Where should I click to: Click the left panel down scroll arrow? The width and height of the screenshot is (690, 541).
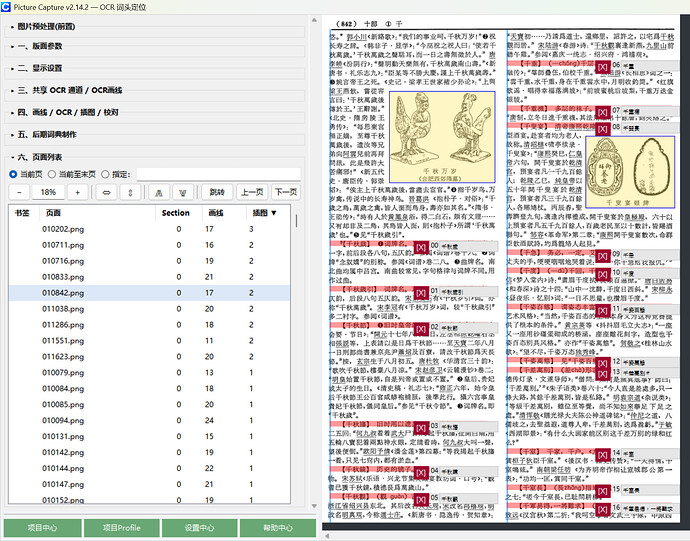coord(314,506)
